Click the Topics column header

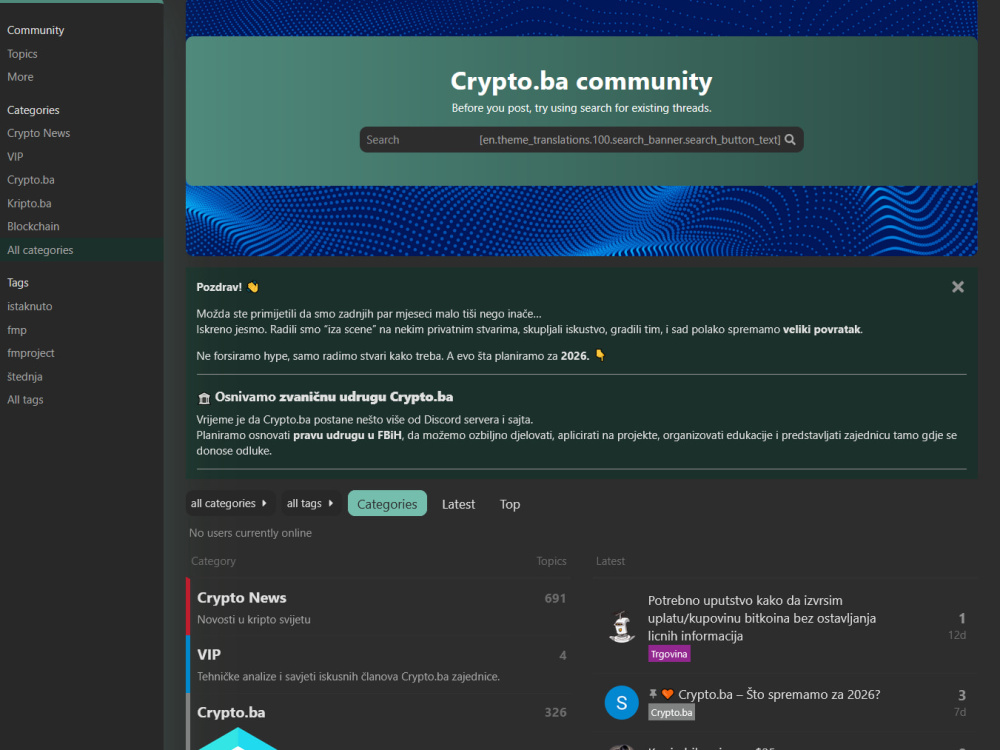(551, 561)
